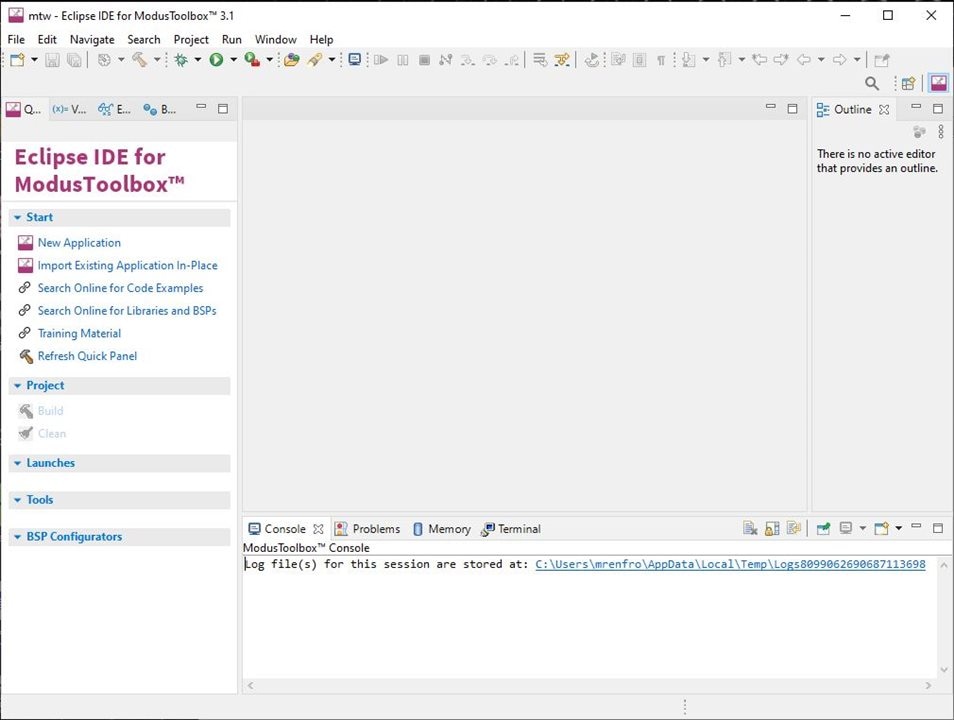Switch to the Expressions tab in left panel
This screenshot has height=720, width=954.
(x=114, y=110)
